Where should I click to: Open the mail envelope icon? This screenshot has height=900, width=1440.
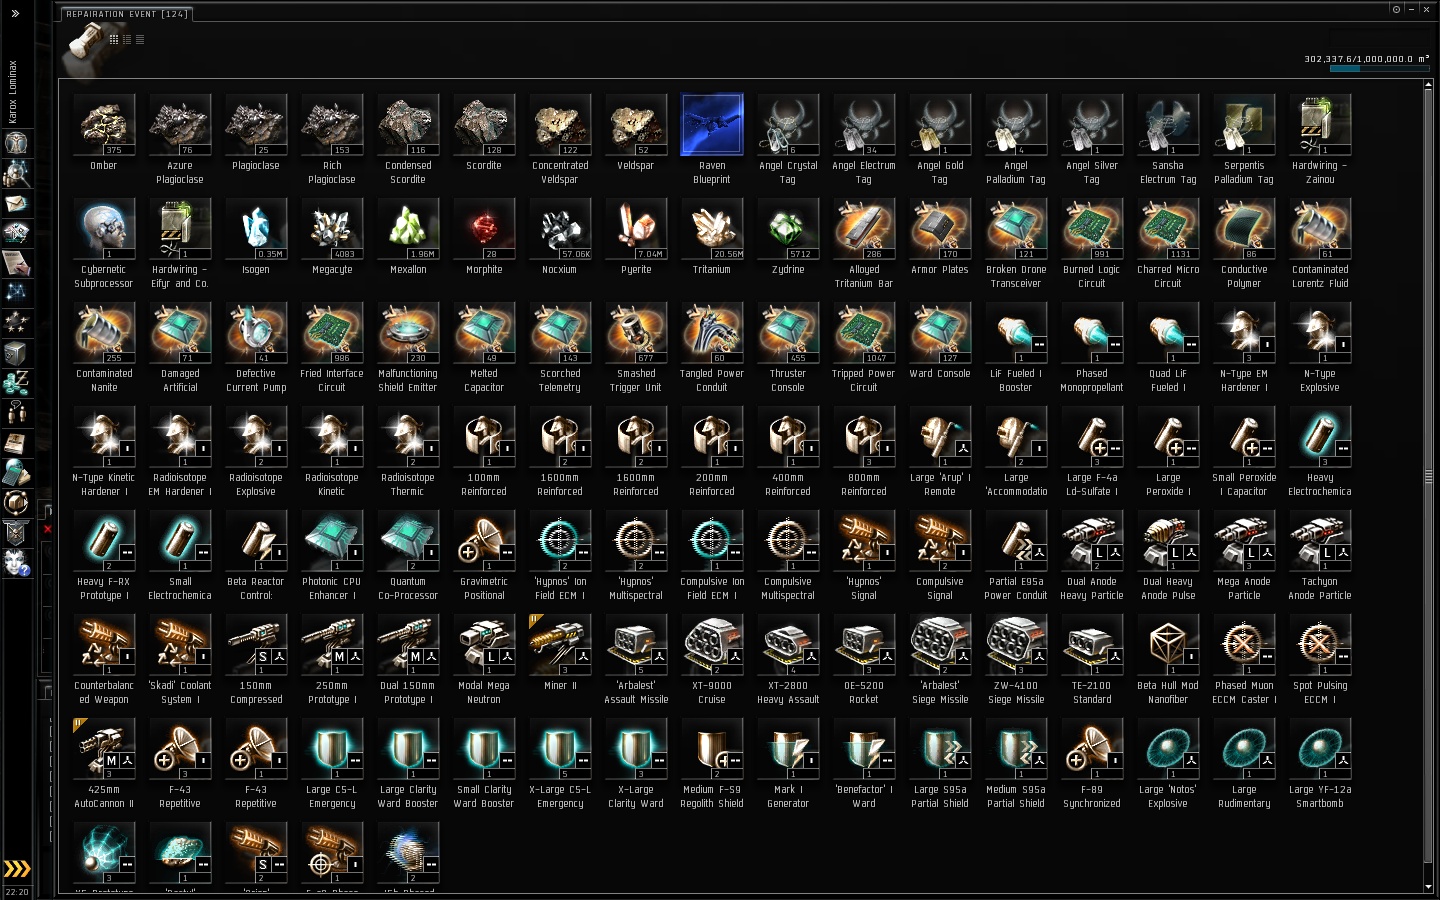16,203
